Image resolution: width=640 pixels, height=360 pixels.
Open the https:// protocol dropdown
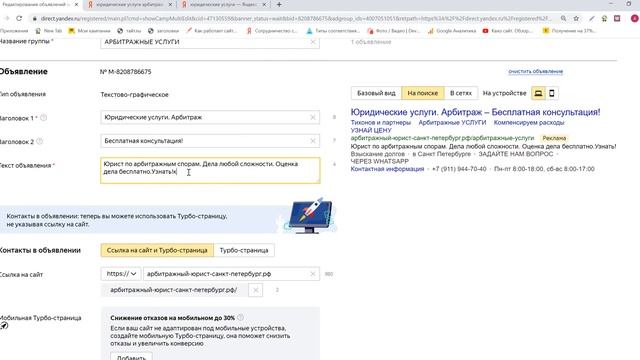click(121, 273)
